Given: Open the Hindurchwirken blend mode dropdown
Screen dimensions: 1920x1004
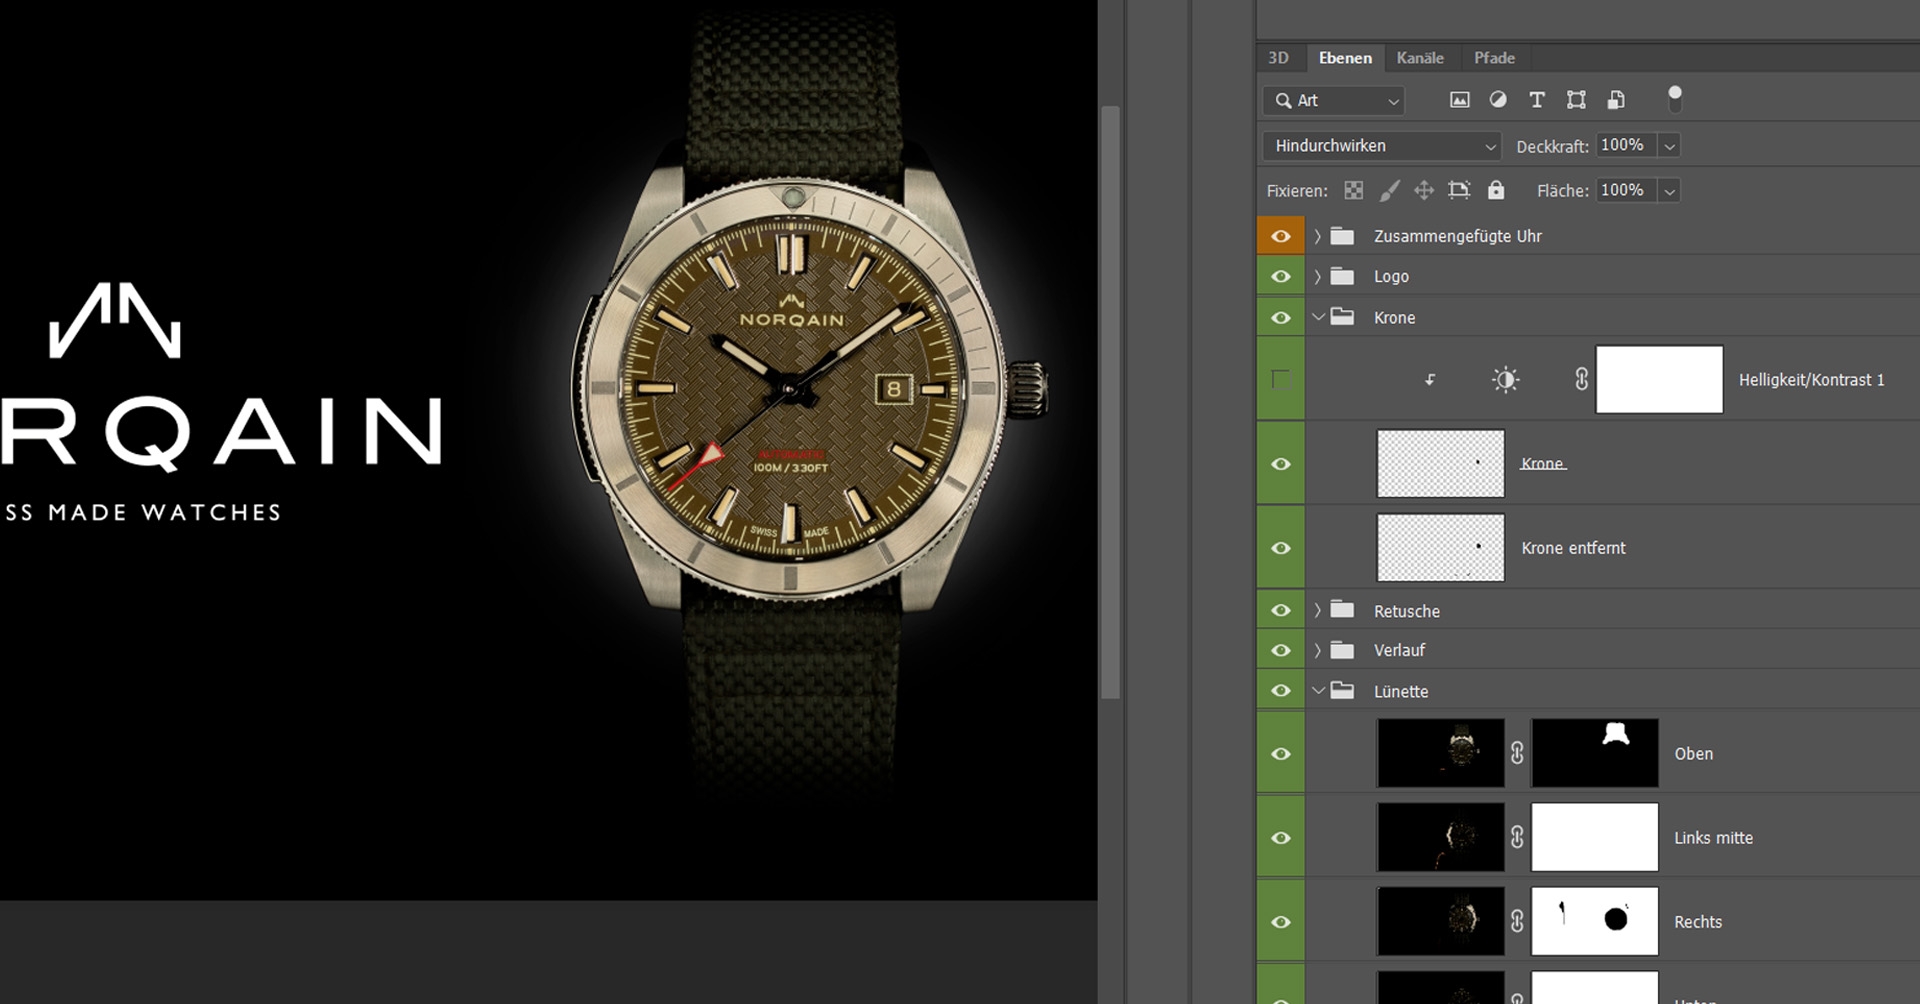Looking at the screenshot, I should (1382, 146).
